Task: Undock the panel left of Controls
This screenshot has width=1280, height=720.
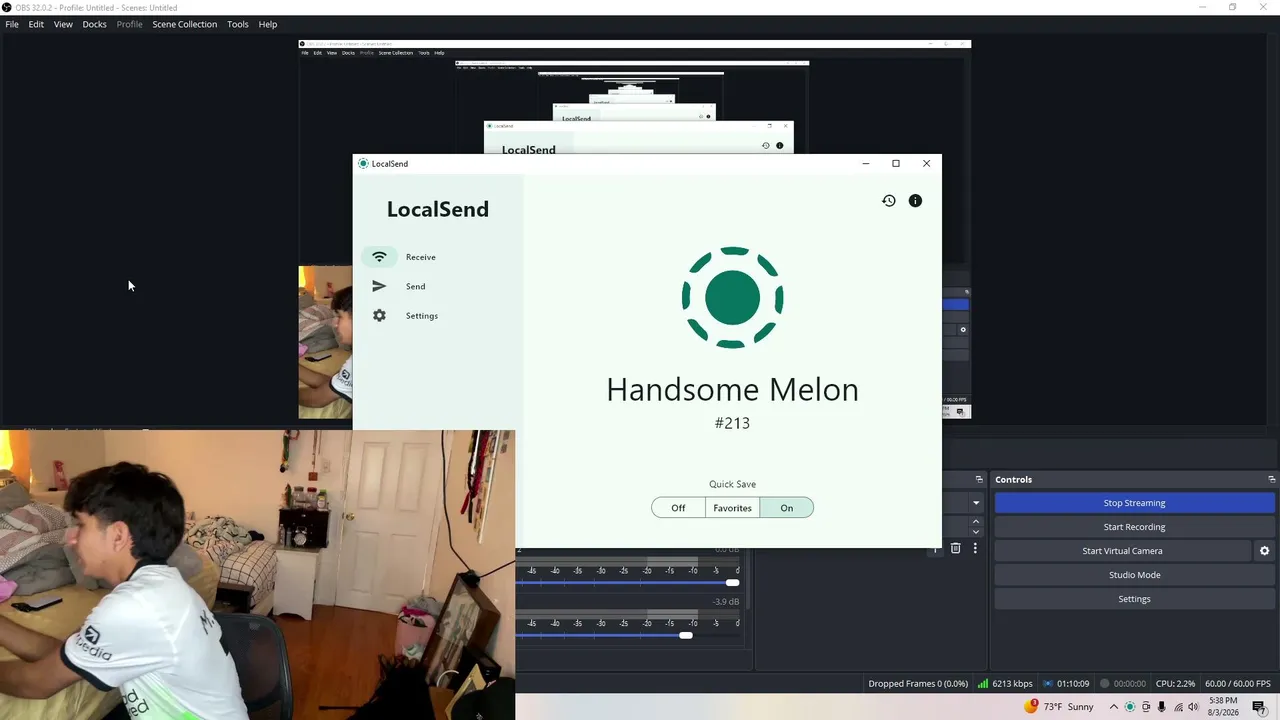Action: (977, 480)
